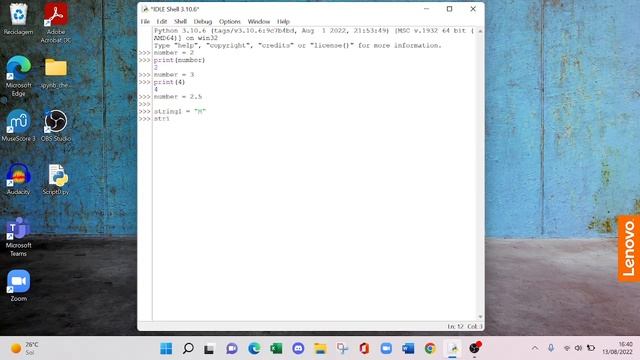Open OBS Studio from the taskbar
The image size is (640, 360).
click(x=474, y=348)
